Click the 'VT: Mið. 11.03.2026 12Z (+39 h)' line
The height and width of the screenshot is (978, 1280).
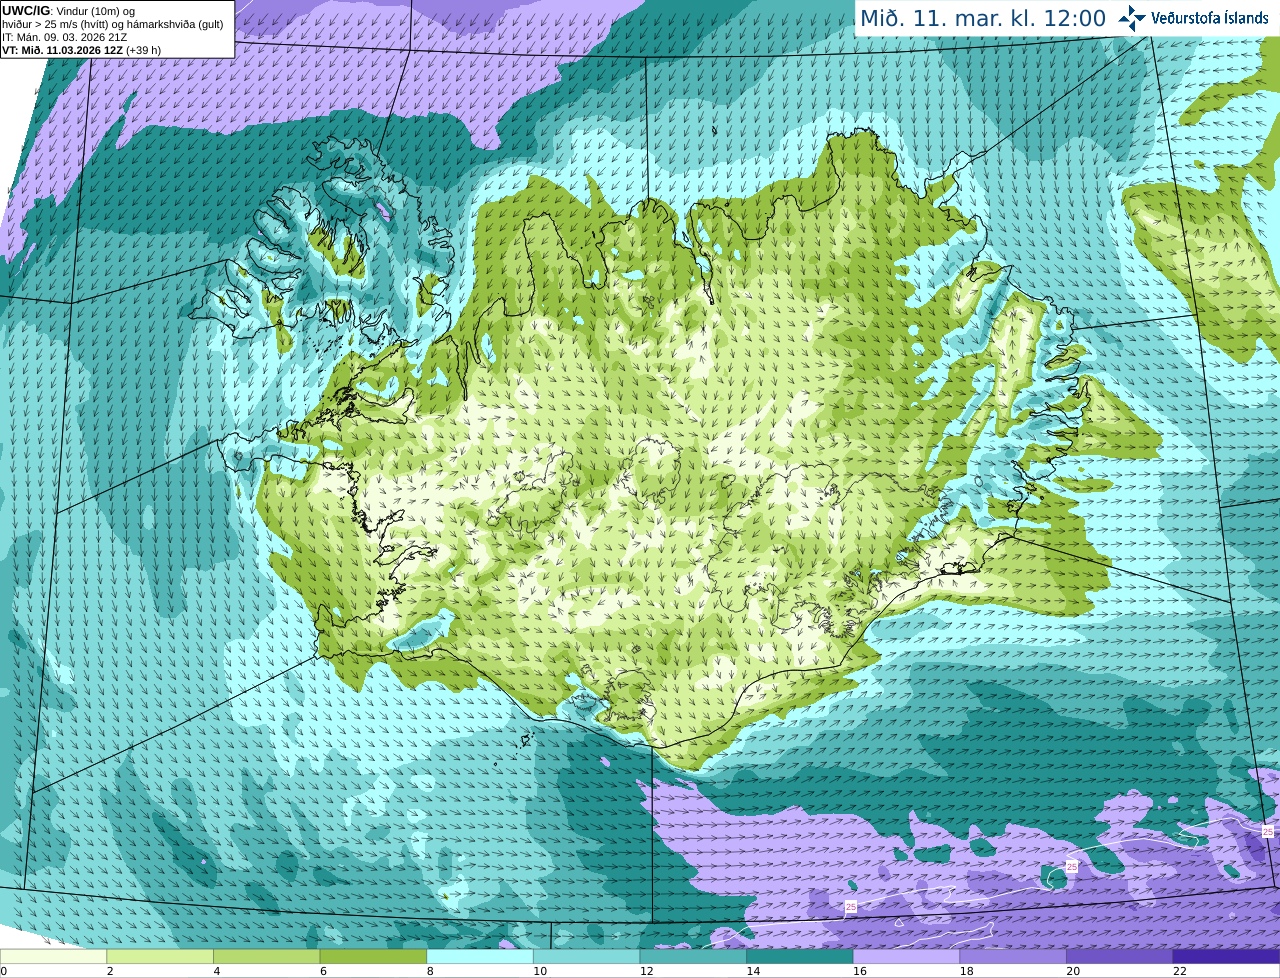81,50
